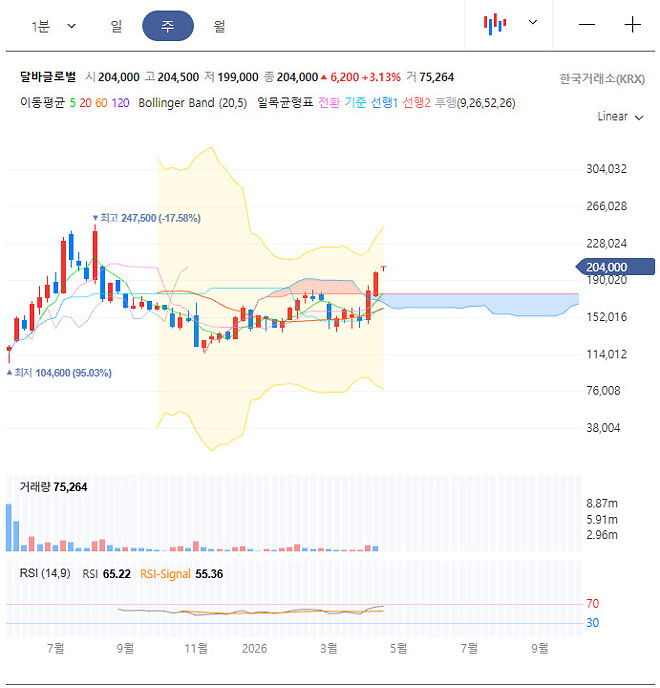Expand the chart type dropdown arrow

[x=533, y=22]
